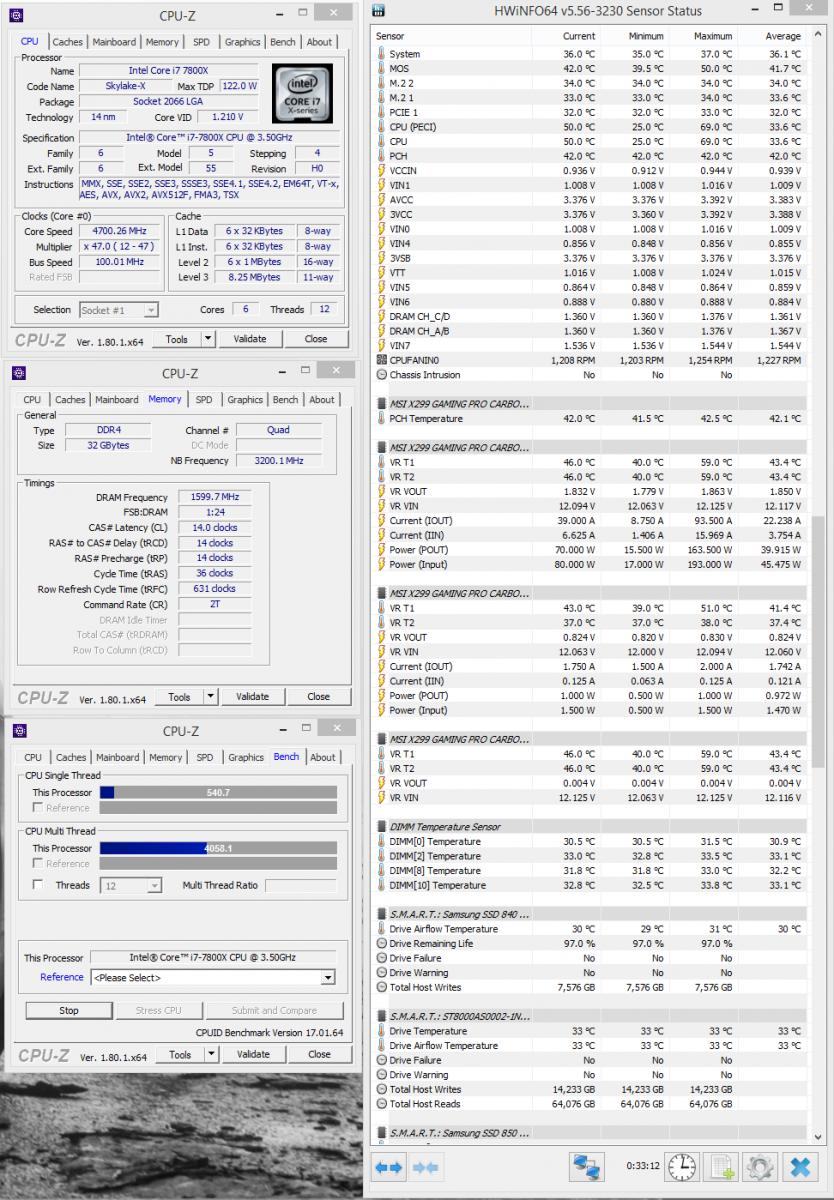The image size is (834, 1200).
Task: Click the HWiNFO scrollbar down arrow
Action: pos(819,1137)
